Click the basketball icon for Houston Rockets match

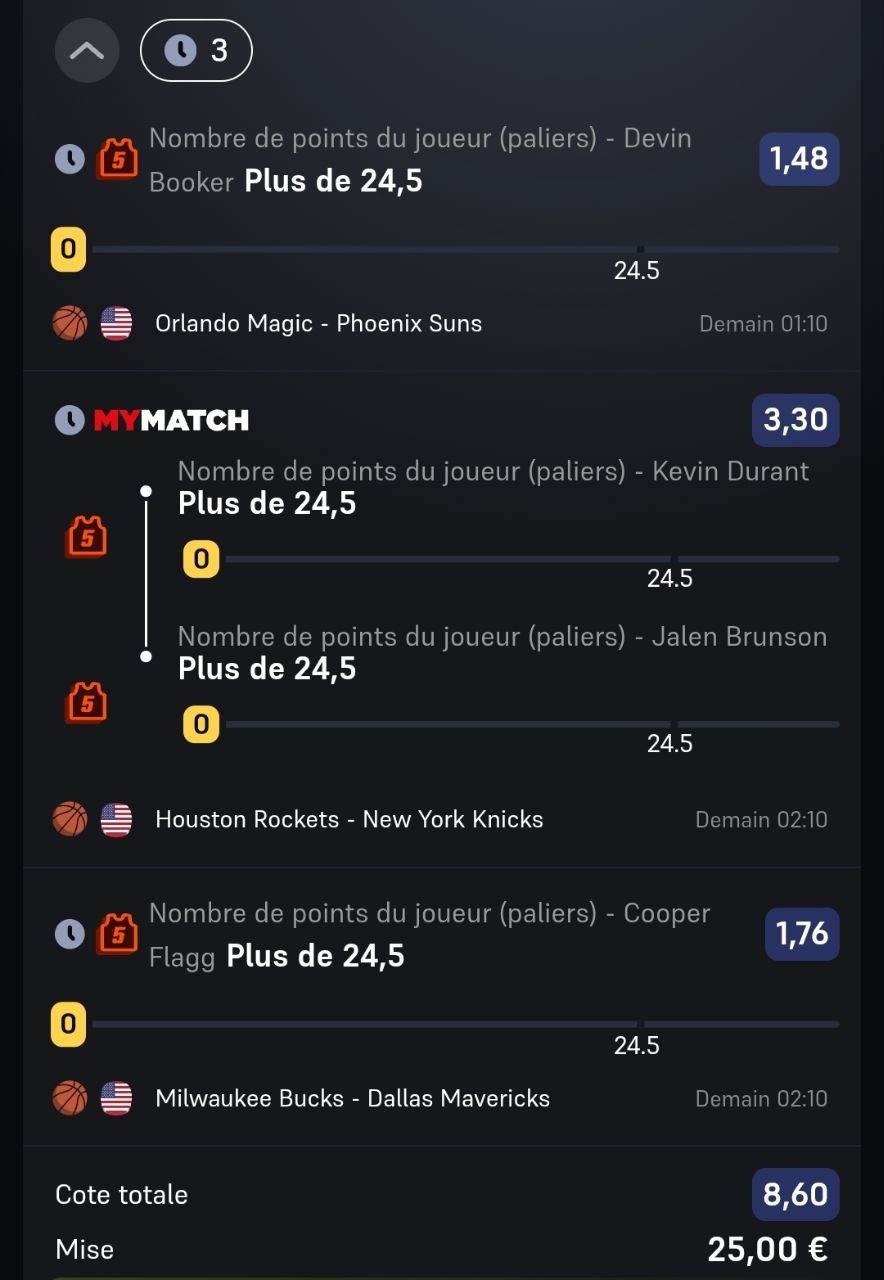click(70, 820)
